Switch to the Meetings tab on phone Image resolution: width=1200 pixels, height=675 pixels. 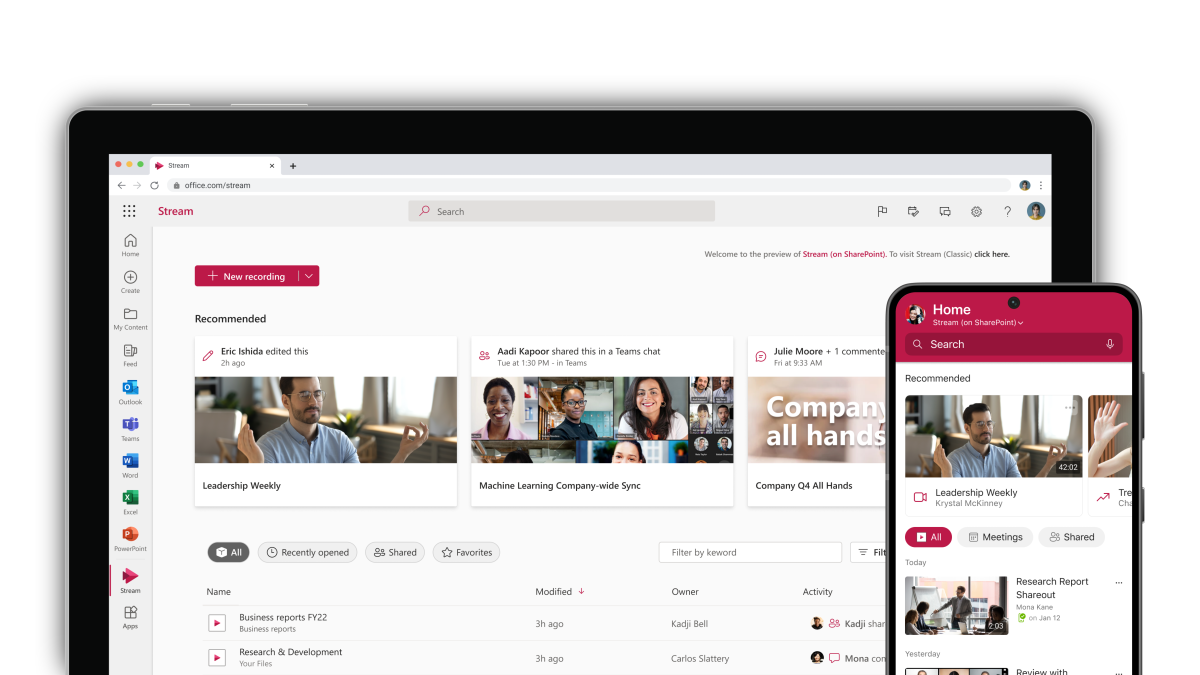[995, 537]
